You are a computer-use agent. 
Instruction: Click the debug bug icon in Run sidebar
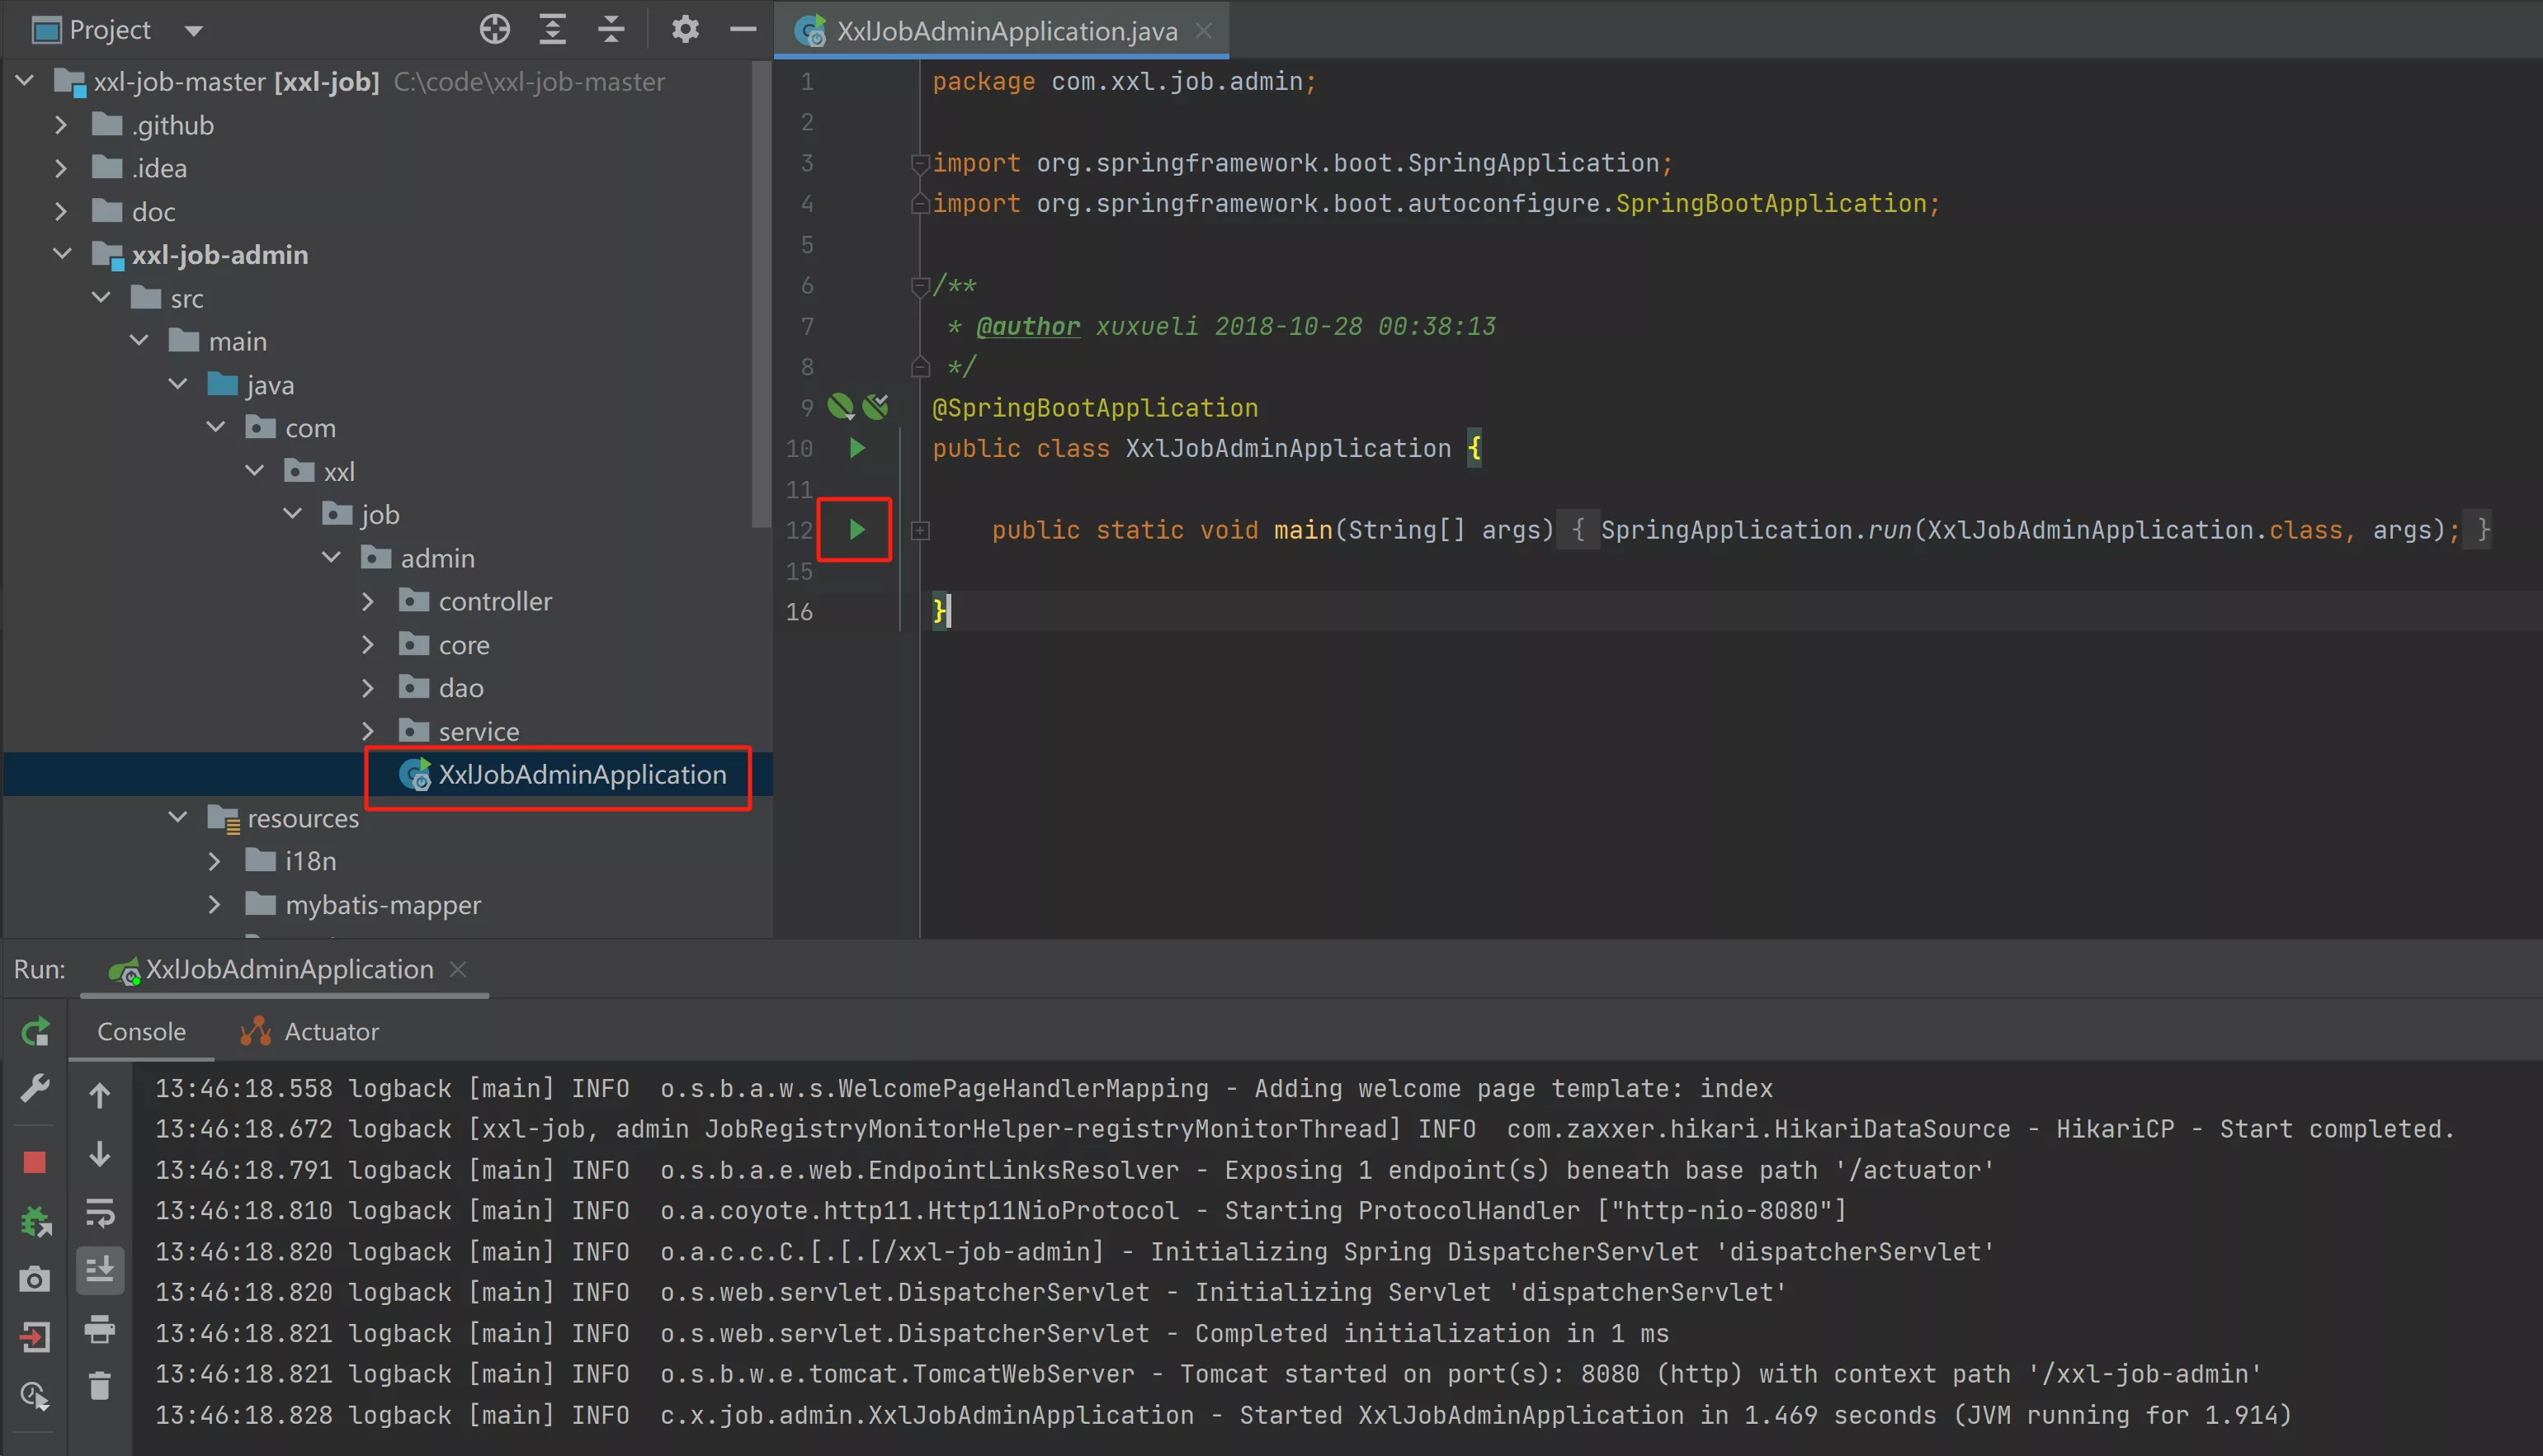pos(35,1221)
